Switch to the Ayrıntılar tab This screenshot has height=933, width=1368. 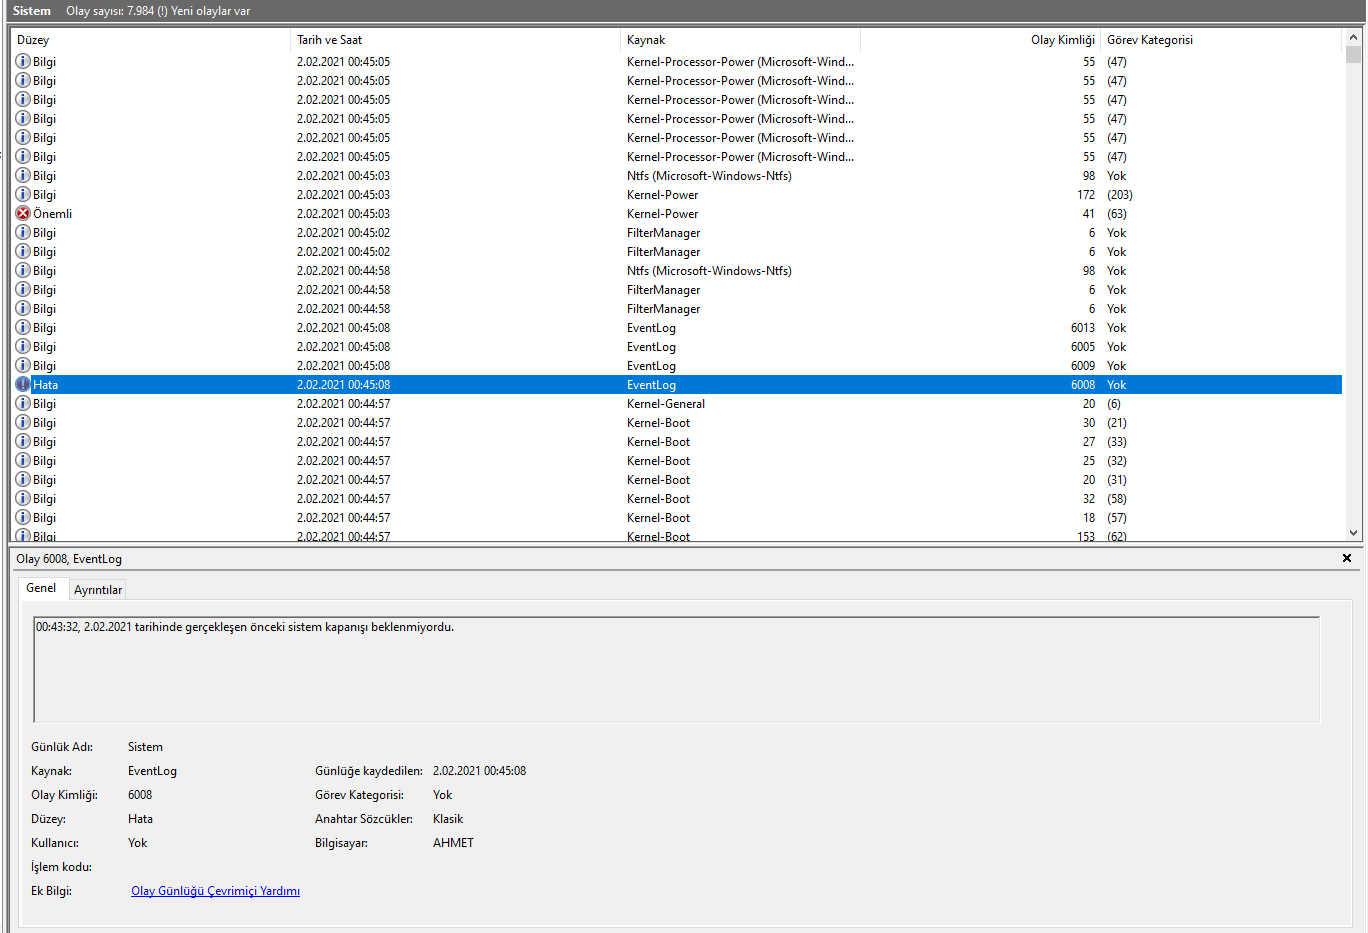coord(98,590)
